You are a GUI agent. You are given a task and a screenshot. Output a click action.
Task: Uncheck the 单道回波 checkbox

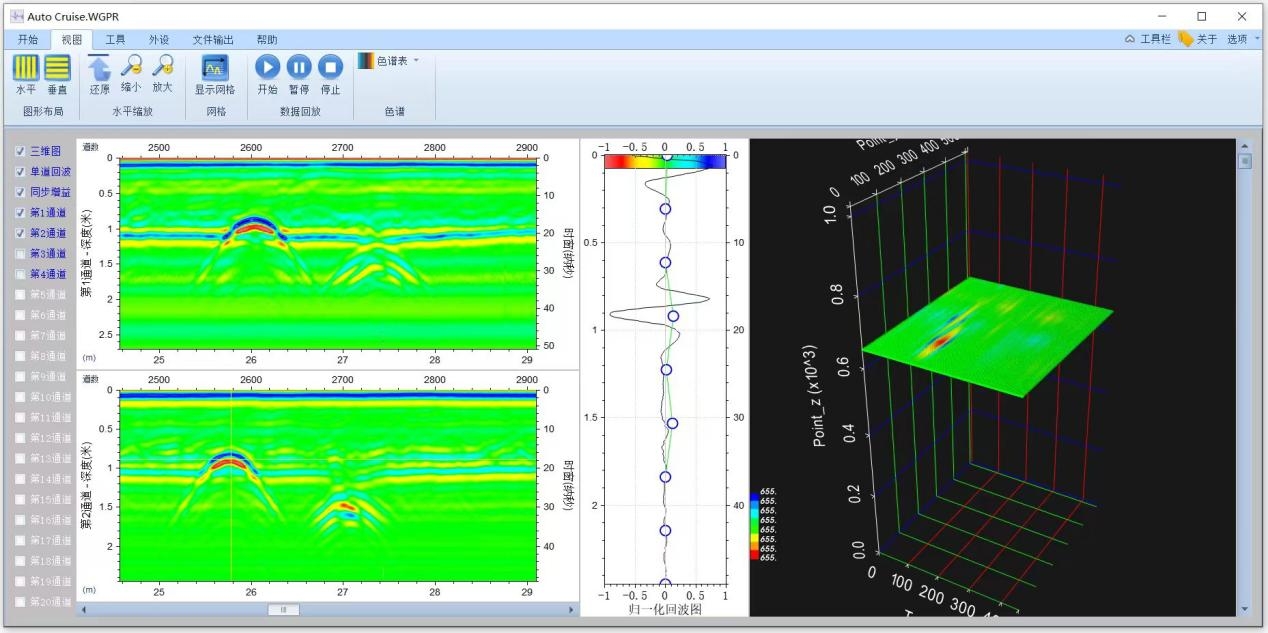click(x=21, y=172)
